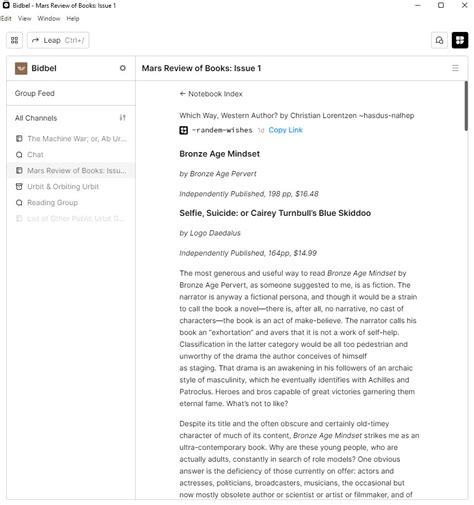Open the Leap search button
This screenshot has height=505, width=474.
(x=58, y=40)
